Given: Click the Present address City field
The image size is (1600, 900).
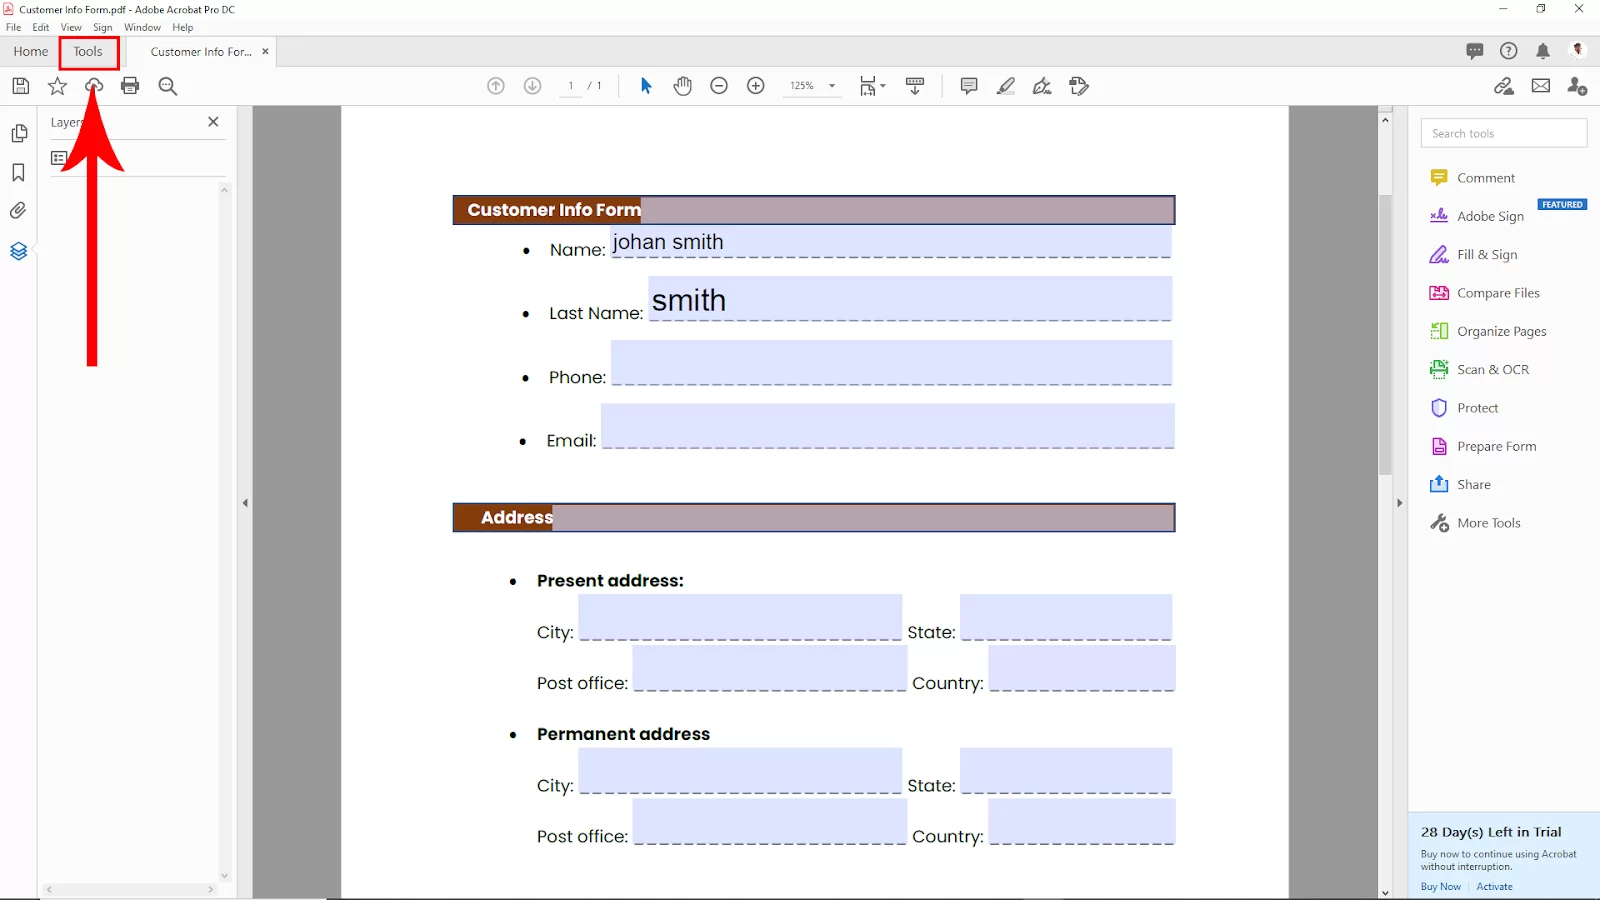Looking at the screenshot, I should pyautogui.click(x=740, y=617).
